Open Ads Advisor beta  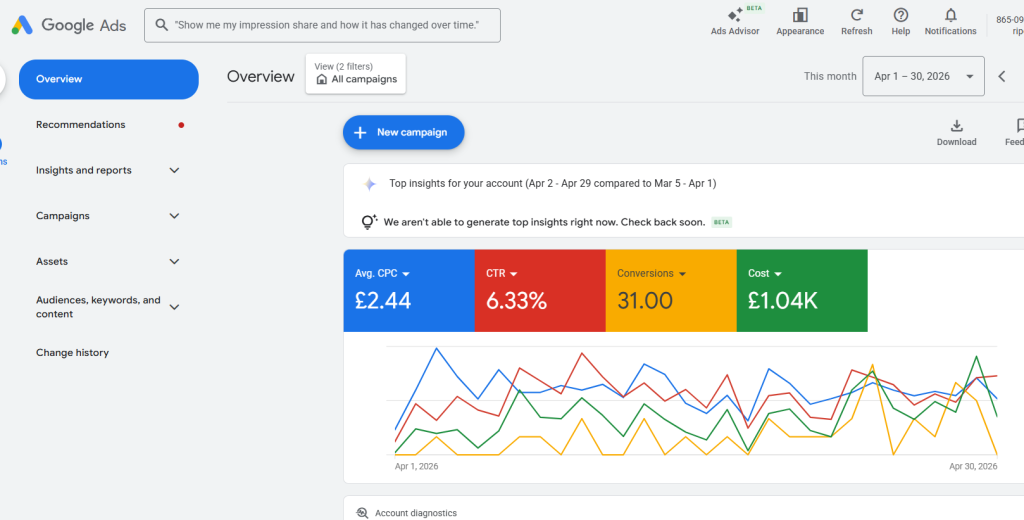point(735,21)
